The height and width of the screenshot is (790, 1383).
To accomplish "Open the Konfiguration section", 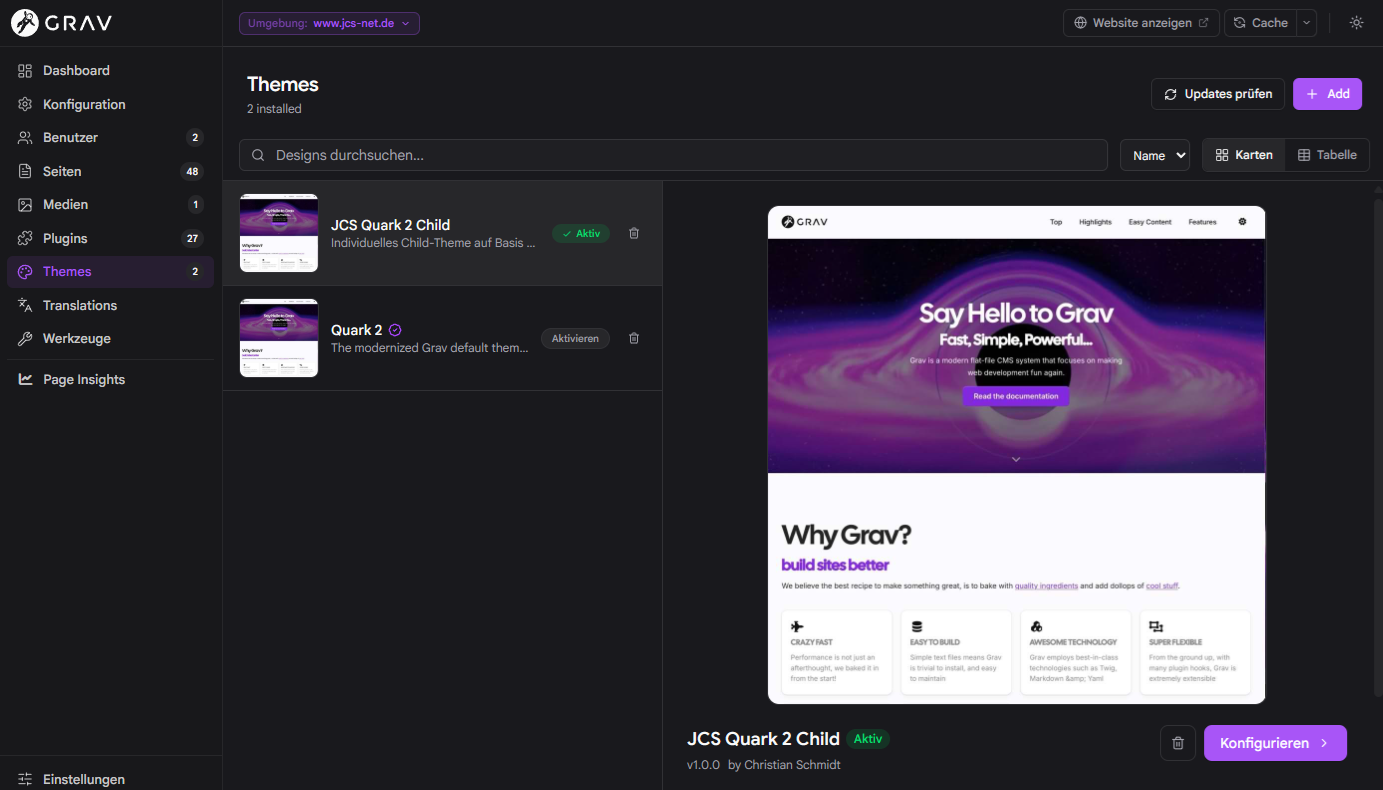I will click(110, 104).
